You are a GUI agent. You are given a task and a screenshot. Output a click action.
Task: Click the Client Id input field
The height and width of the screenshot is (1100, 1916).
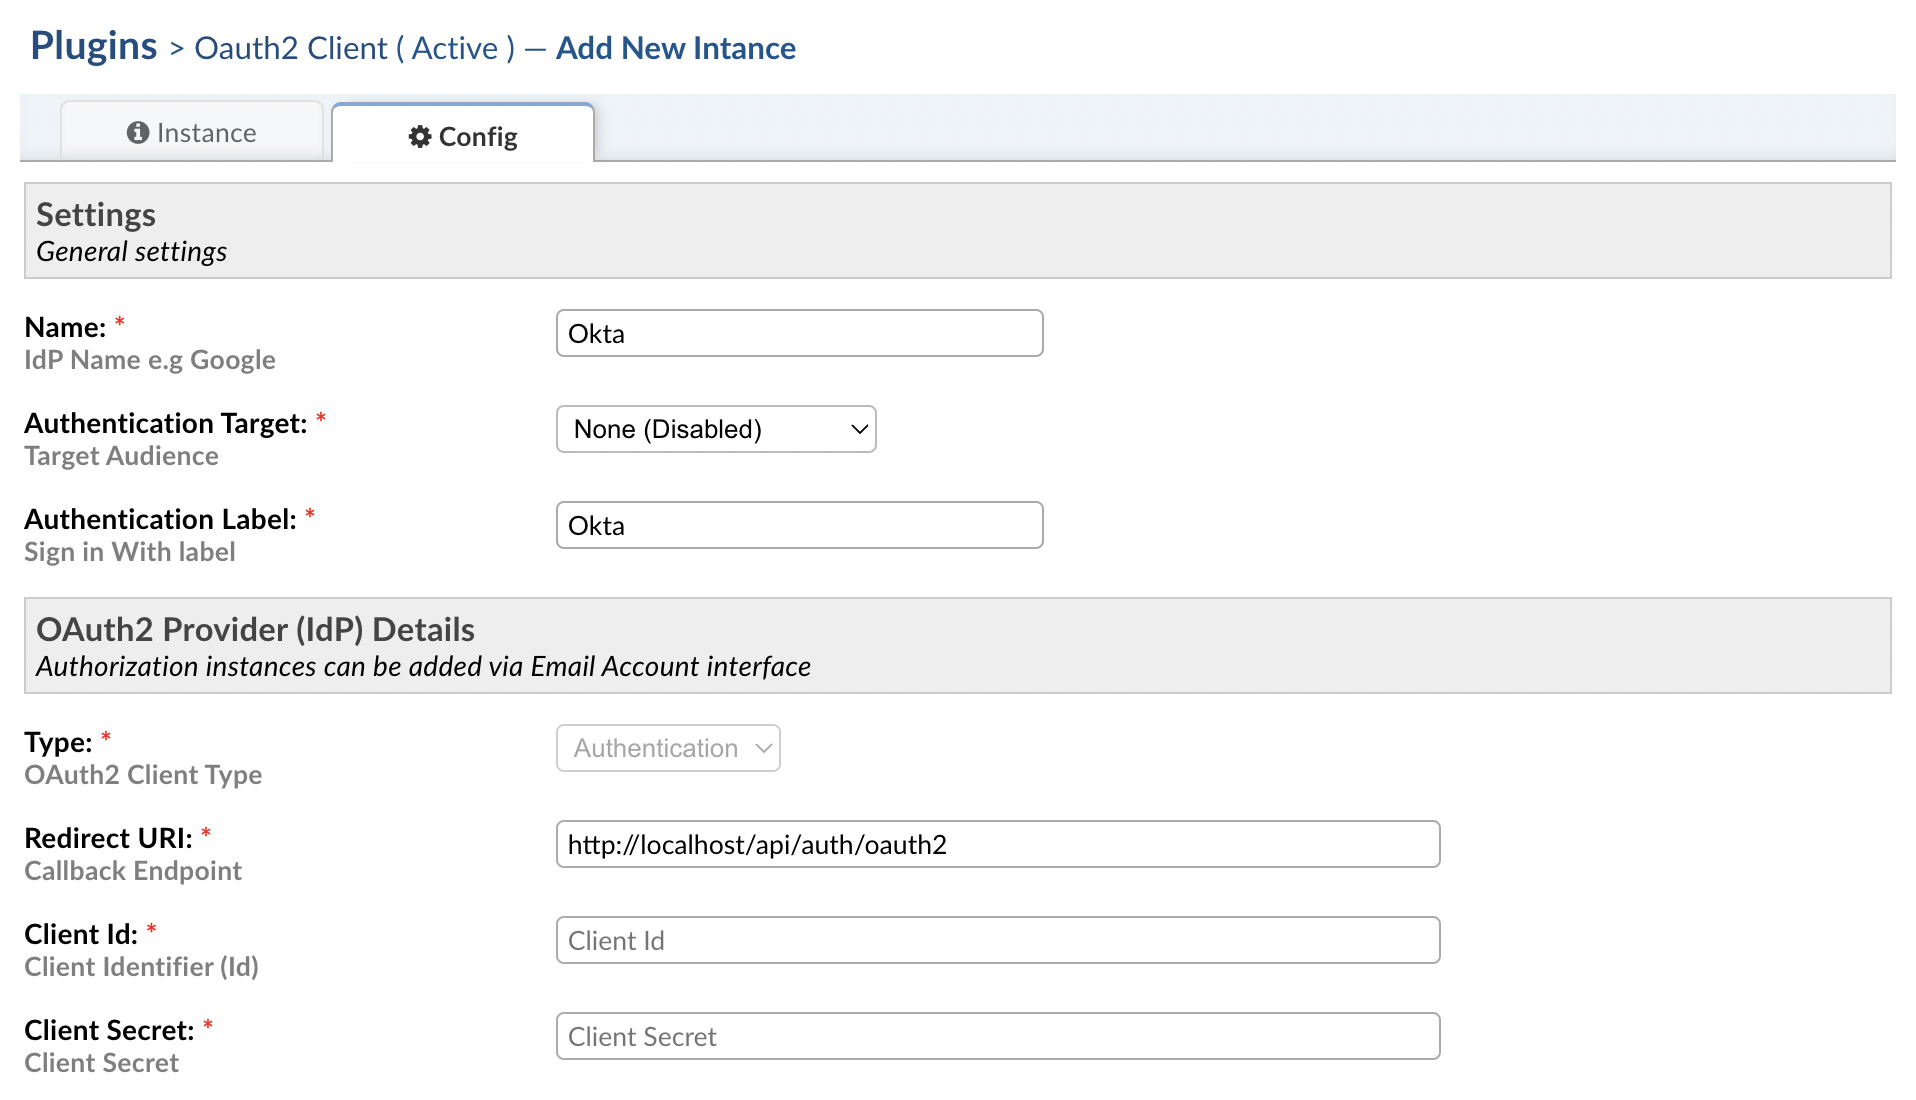pyautogui.click(x=997, y=940)
